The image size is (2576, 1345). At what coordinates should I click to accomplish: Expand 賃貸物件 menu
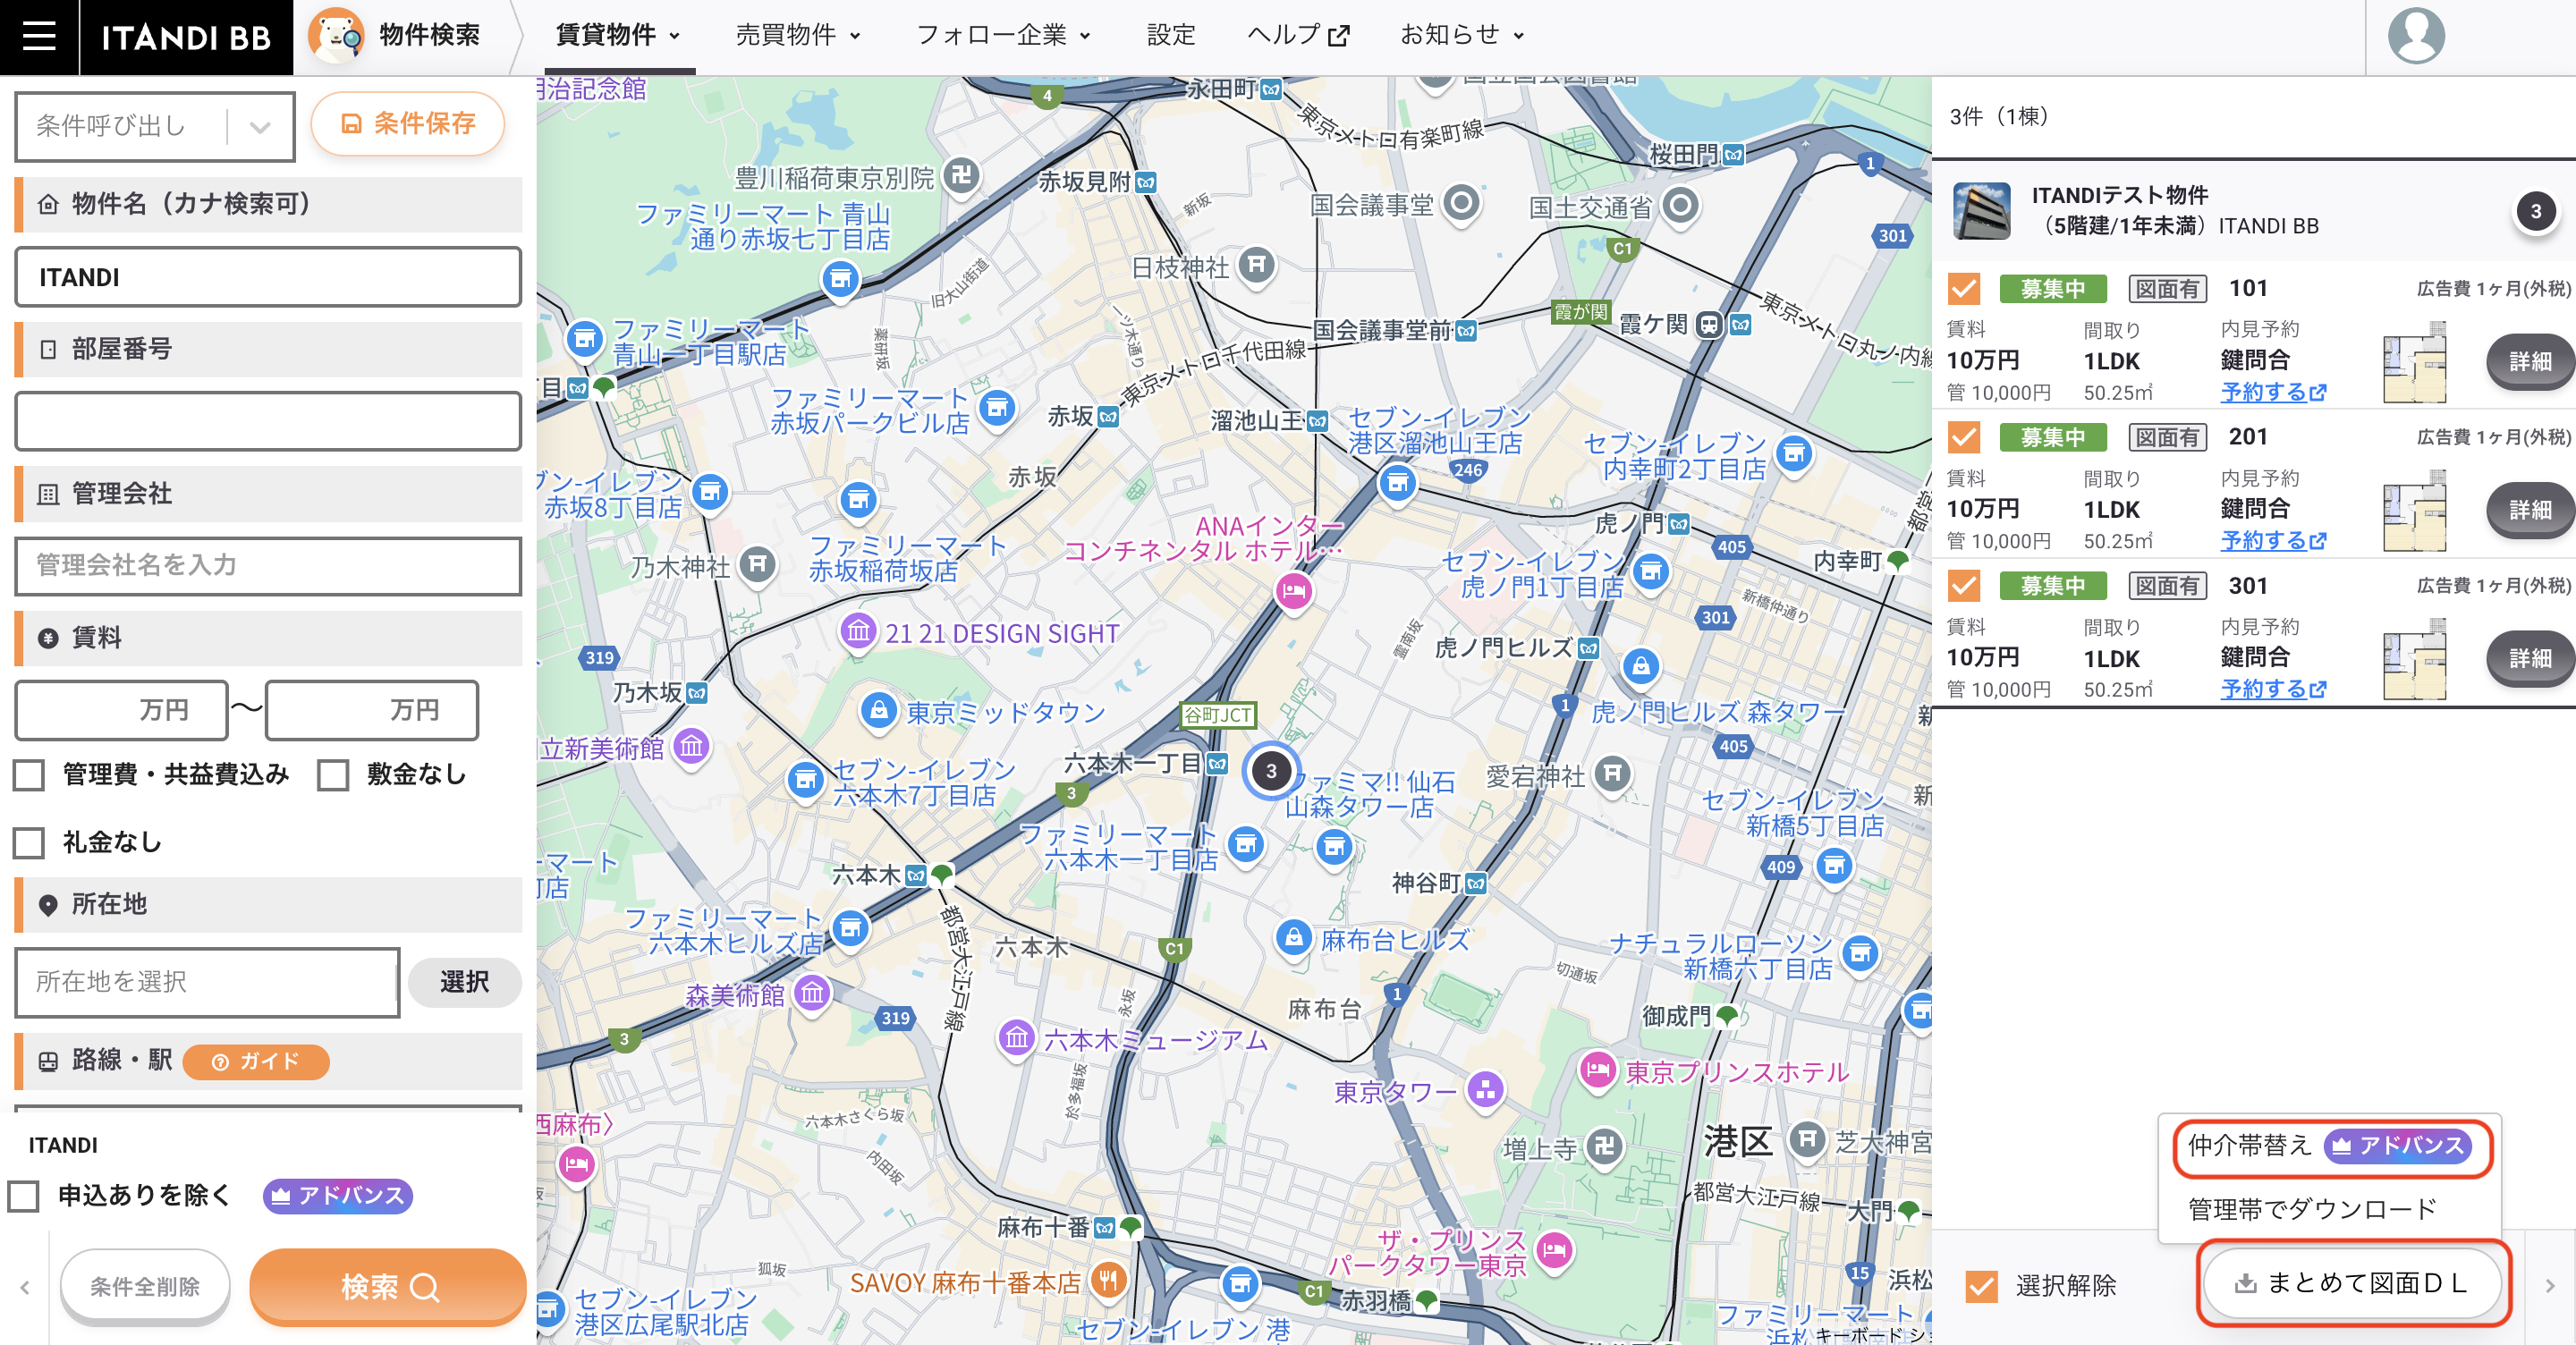click(x=618, y=35)
